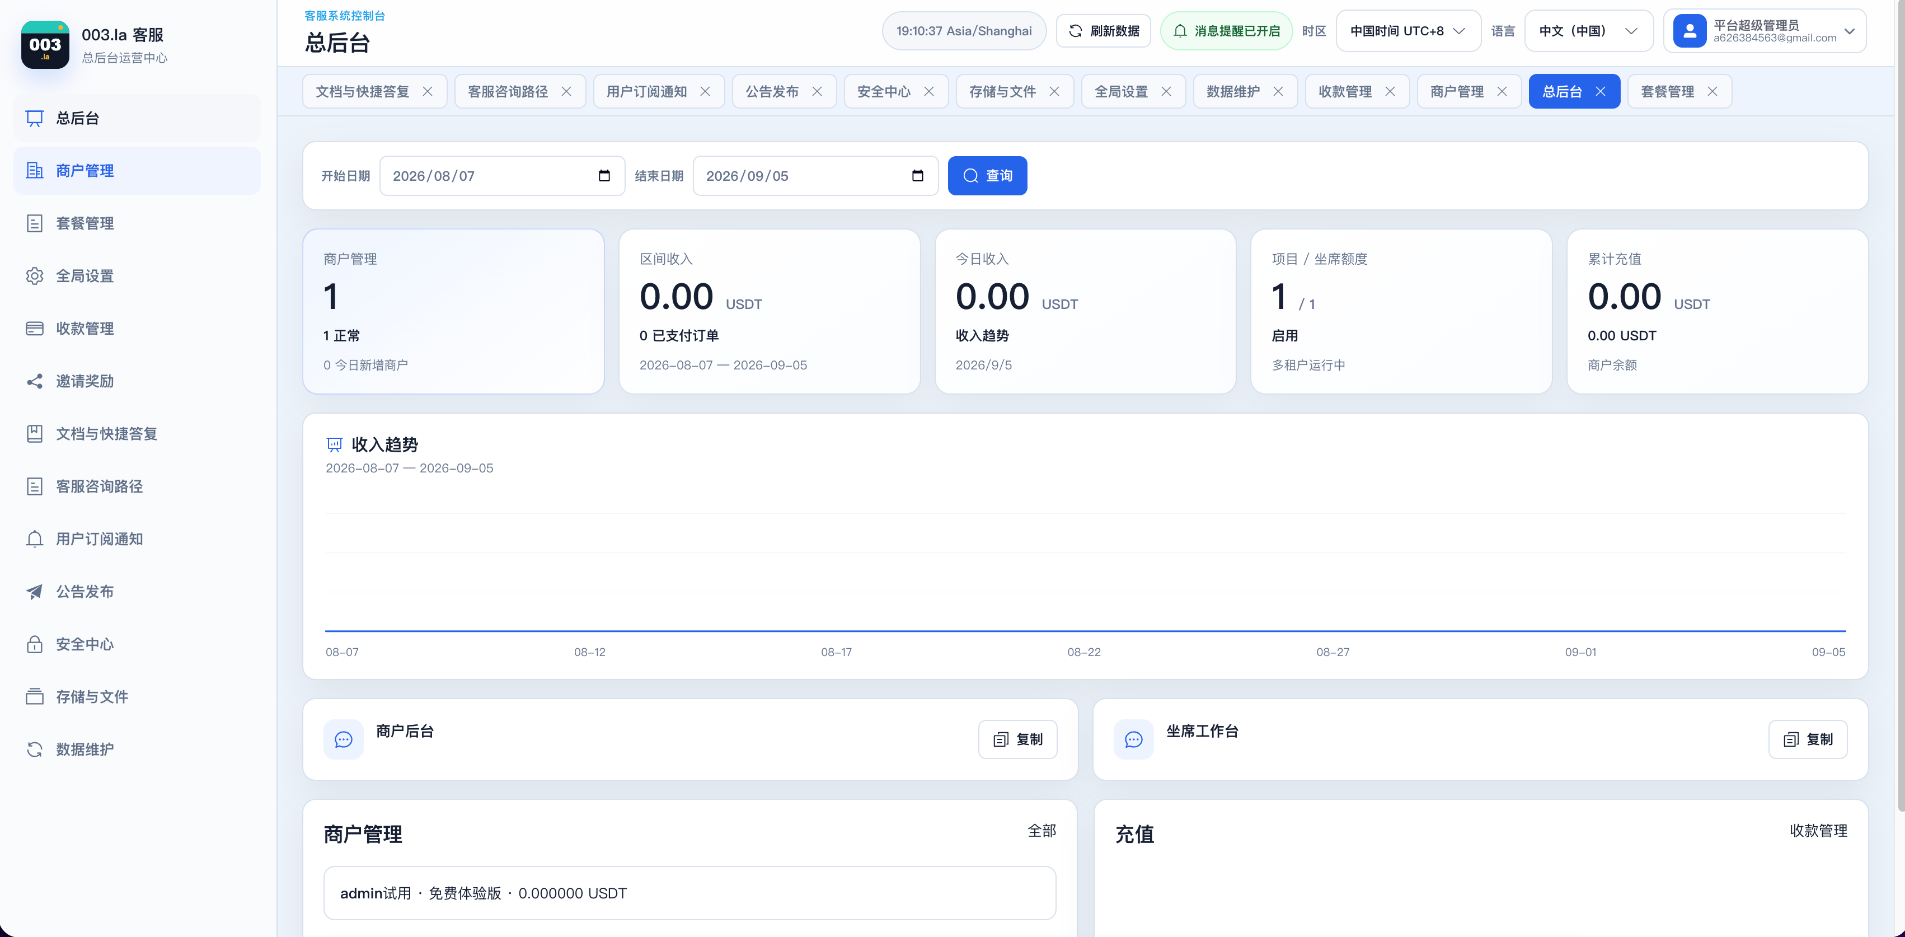This screenshot has width=1905, height=937.
Task: Close the 客服咨询路径 tab
Action: pos(566,92)
